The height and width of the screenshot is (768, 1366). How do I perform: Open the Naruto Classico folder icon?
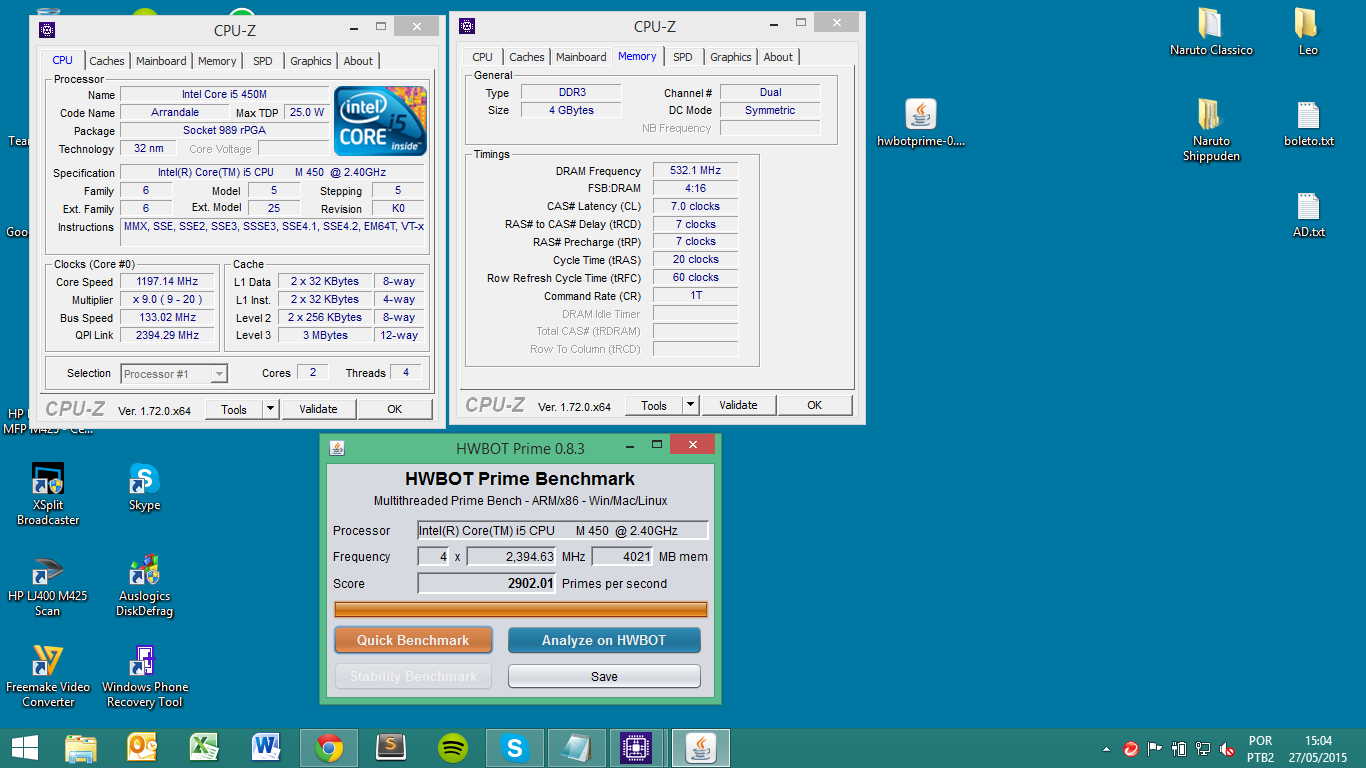pos(1210,23)
